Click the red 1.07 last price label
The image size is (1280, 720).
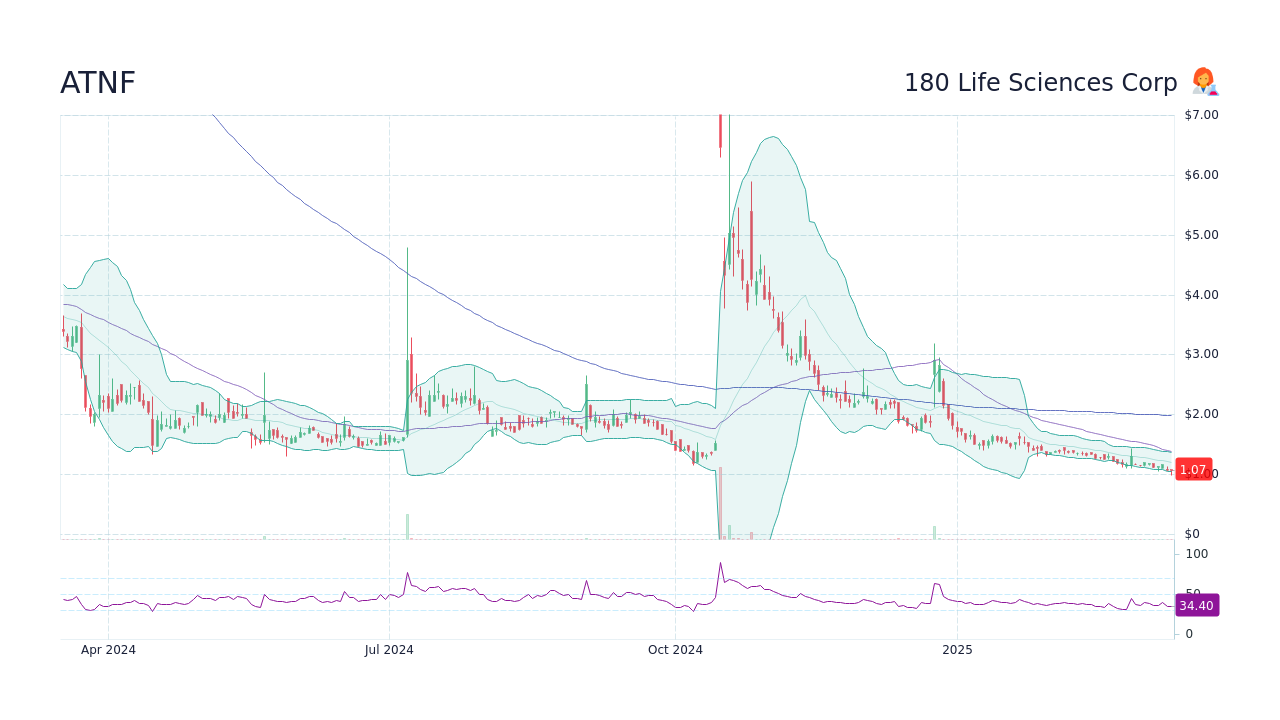pos(1193,469)
